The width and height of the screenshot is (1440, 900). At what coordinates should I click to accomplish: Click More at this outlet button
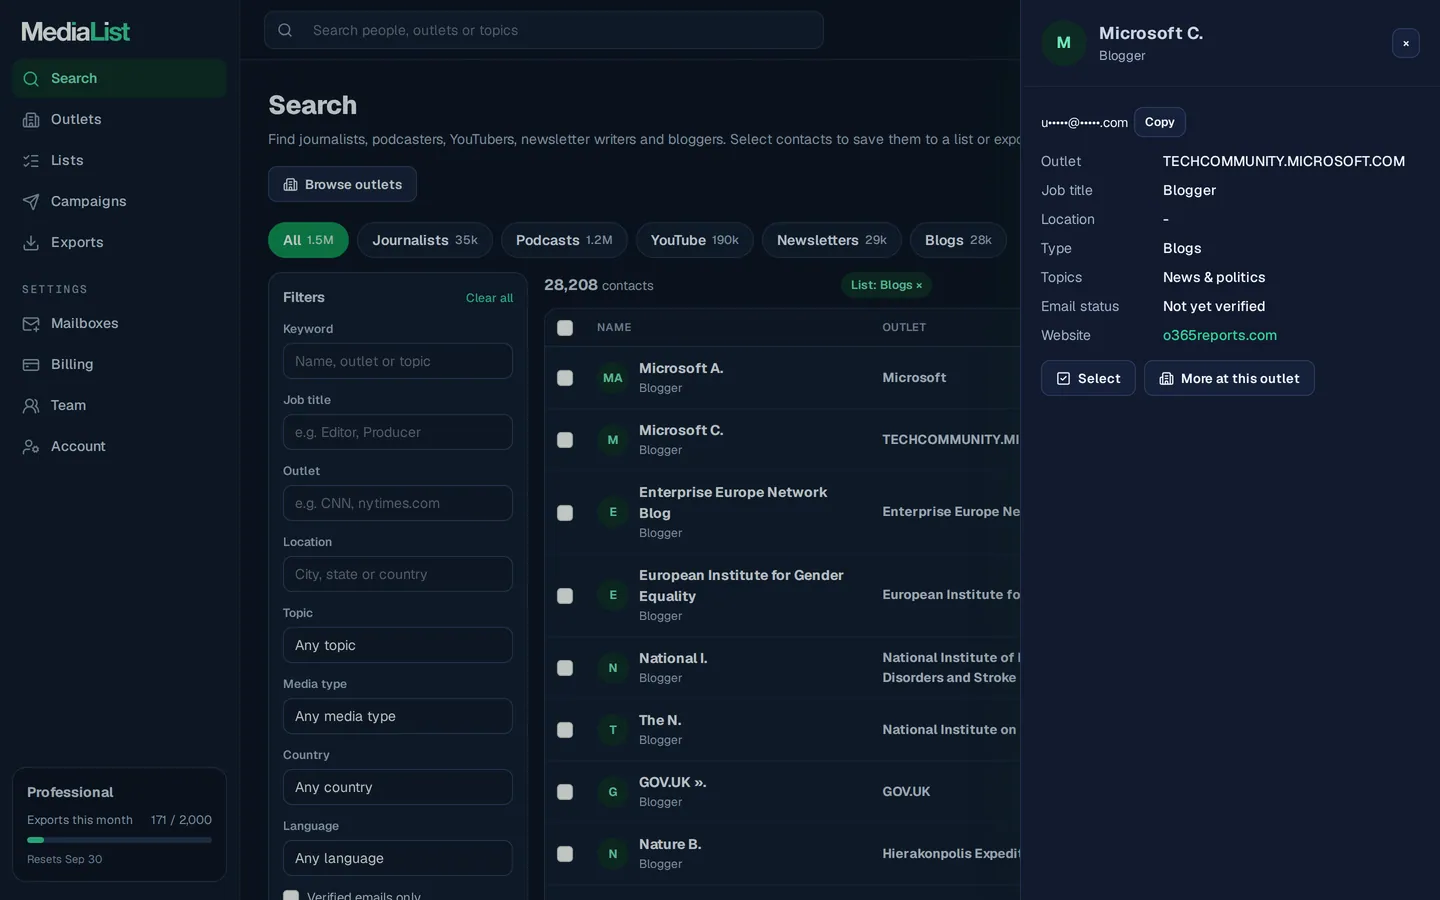click(1229, 378)
